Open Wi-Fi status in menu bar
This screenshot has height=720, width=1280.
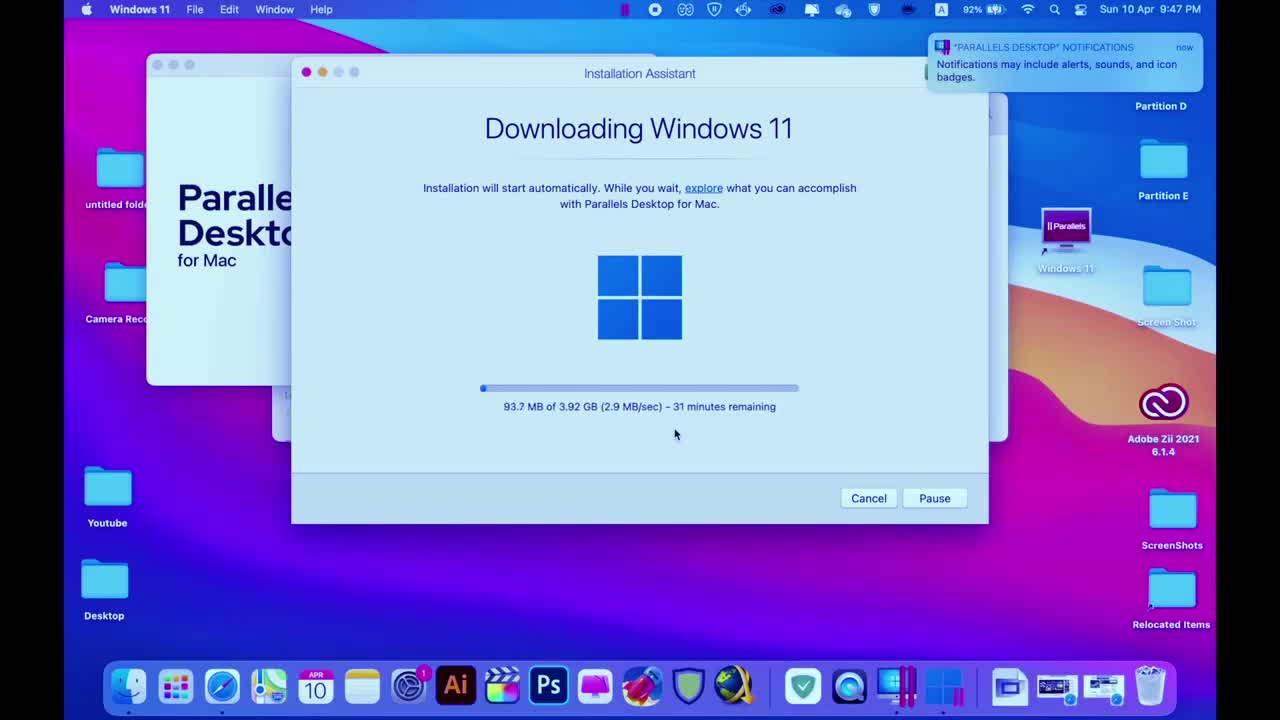click(1027, 9)
